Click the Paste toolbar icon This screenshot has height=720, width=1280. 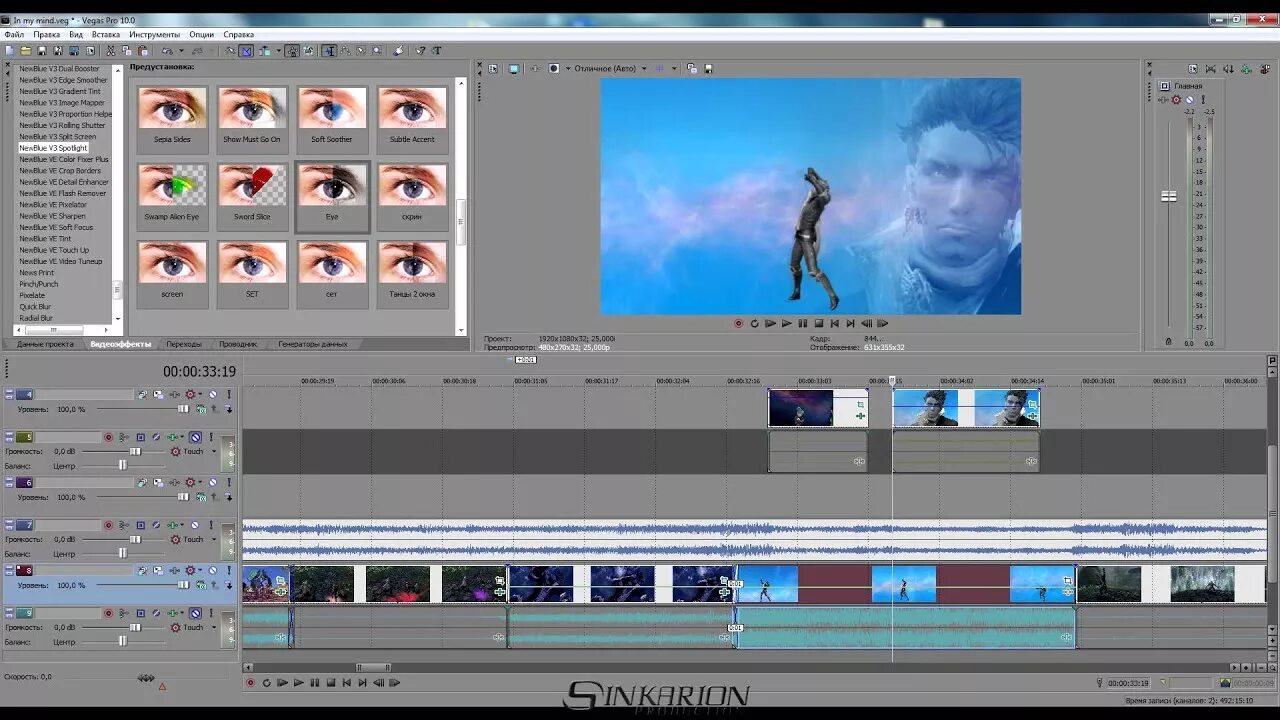[x=142, y=50]
